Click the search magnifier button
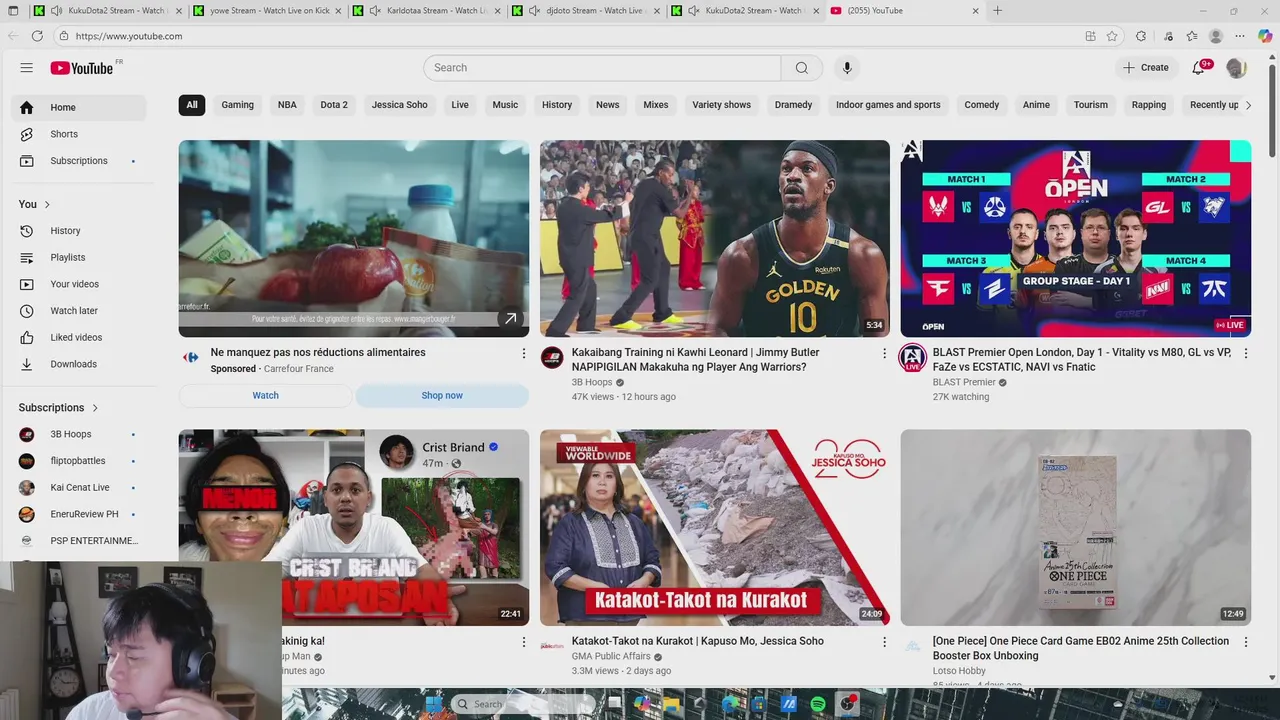This screenshot has width=1280, height=720. (801, 68)
